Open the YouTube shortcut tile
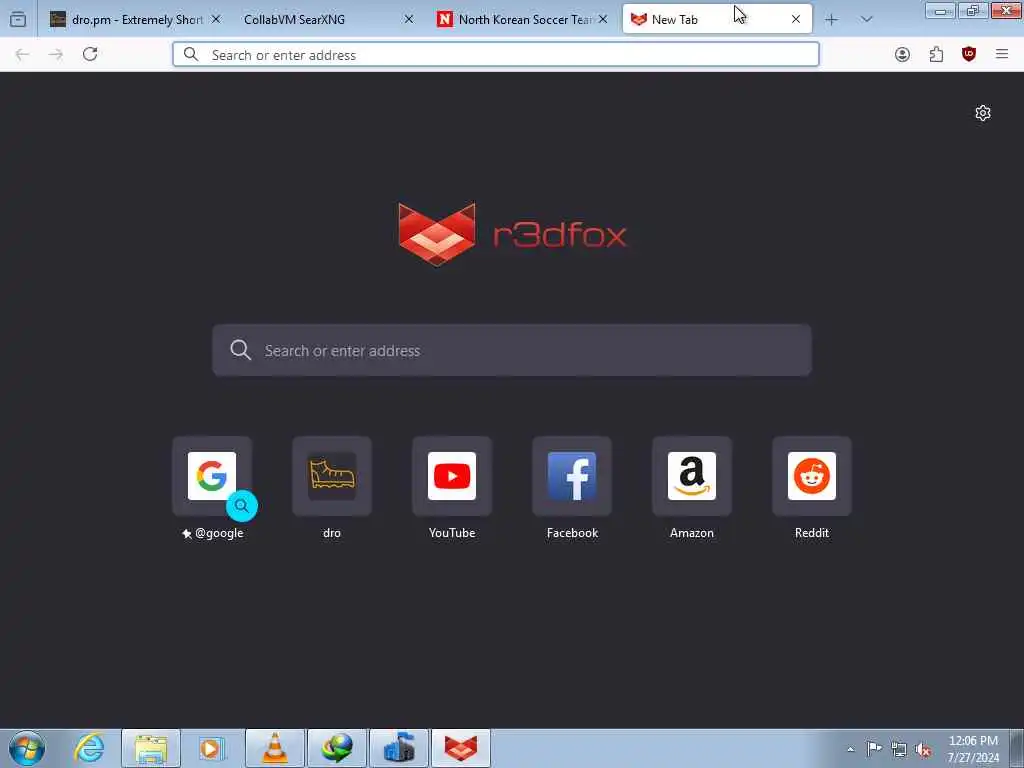The width and height of the screenshot is (1024, 768). (x=452, y=488)
